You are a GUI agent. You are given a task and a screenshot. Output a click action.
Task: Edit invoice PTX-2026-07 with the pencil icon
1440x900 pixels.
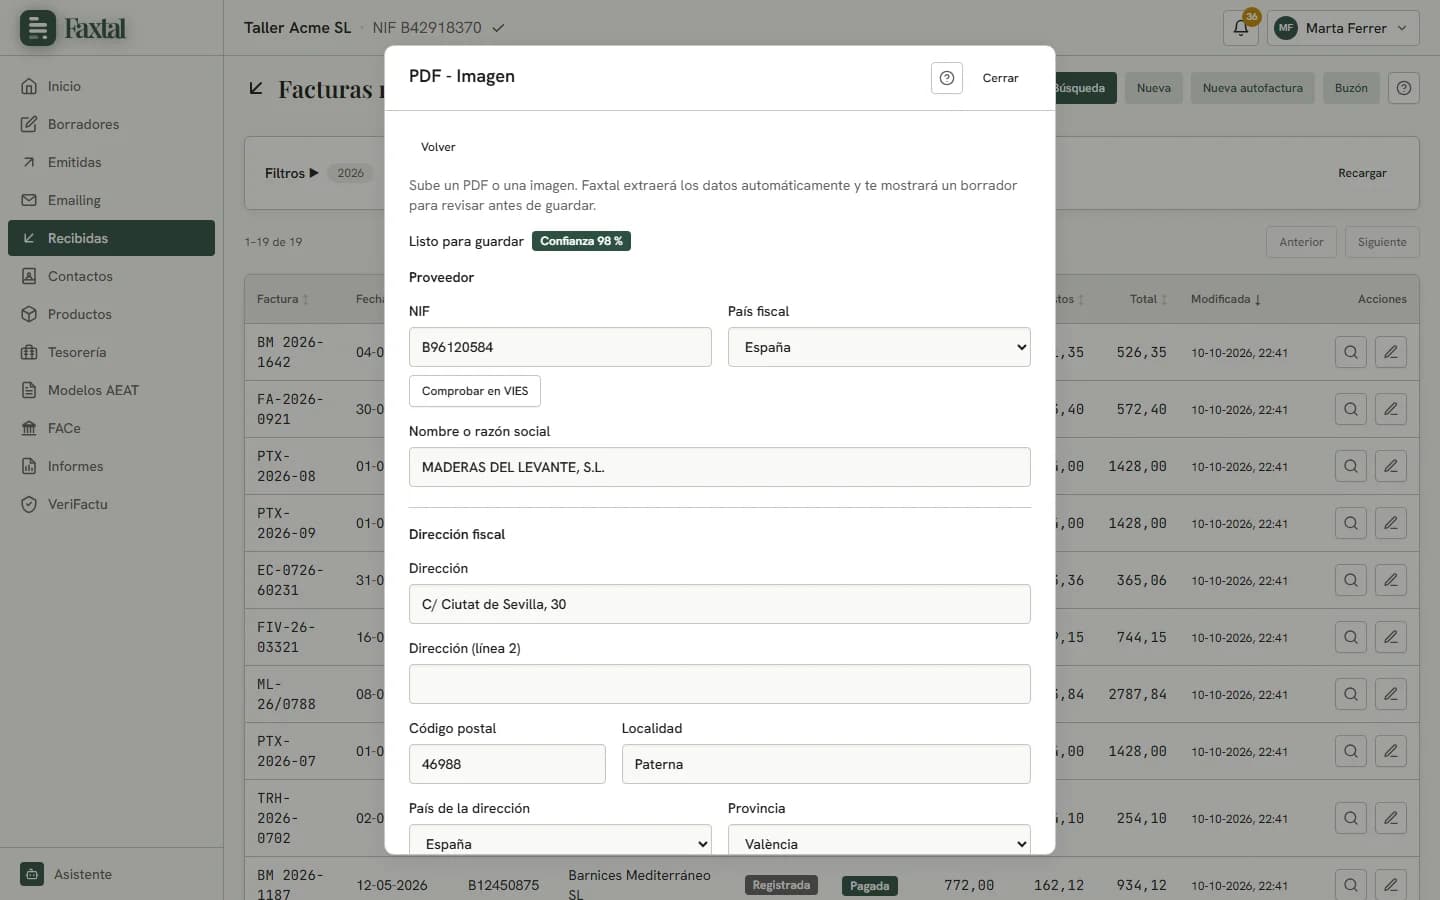point(1391,751)
